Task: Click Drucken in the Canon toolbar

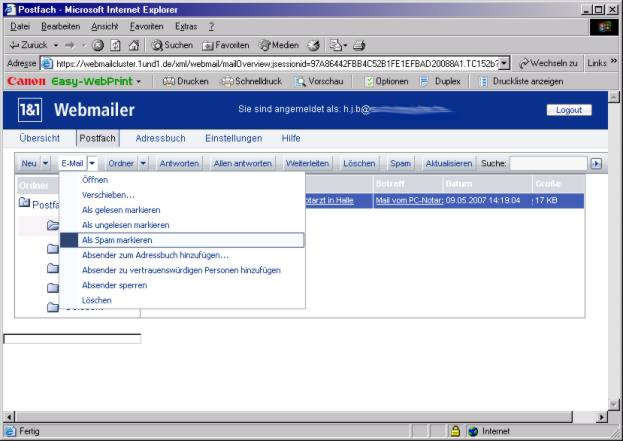Action: point(185,81)
